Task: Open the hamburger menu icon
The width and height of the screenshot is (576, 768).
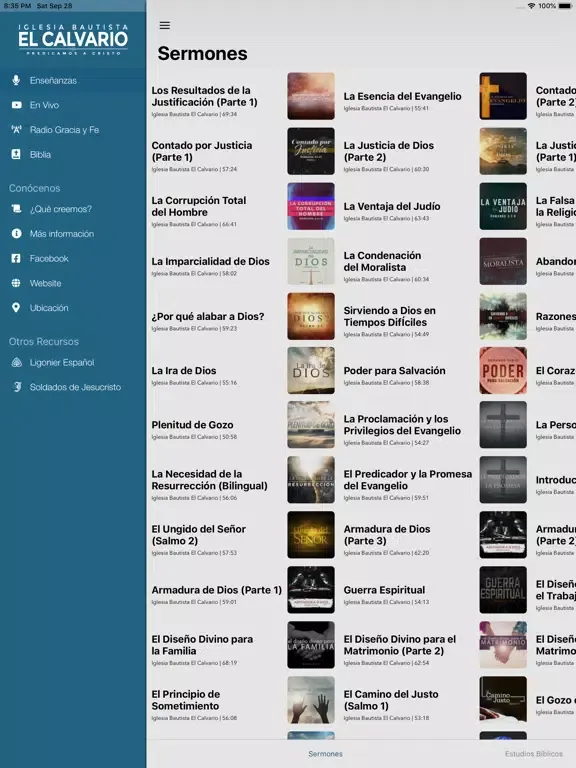Action: 165,25
